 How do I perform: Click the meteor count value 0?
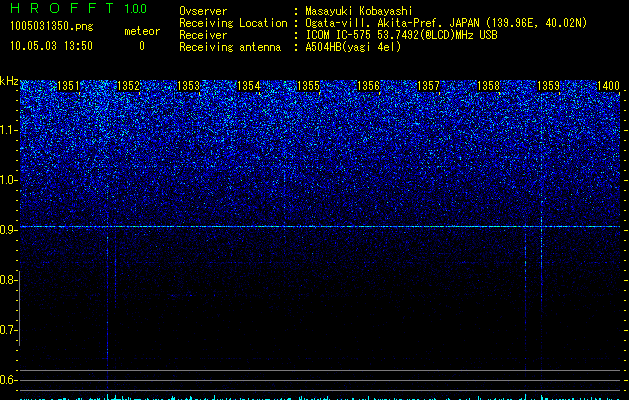click(x=142, y=46)
